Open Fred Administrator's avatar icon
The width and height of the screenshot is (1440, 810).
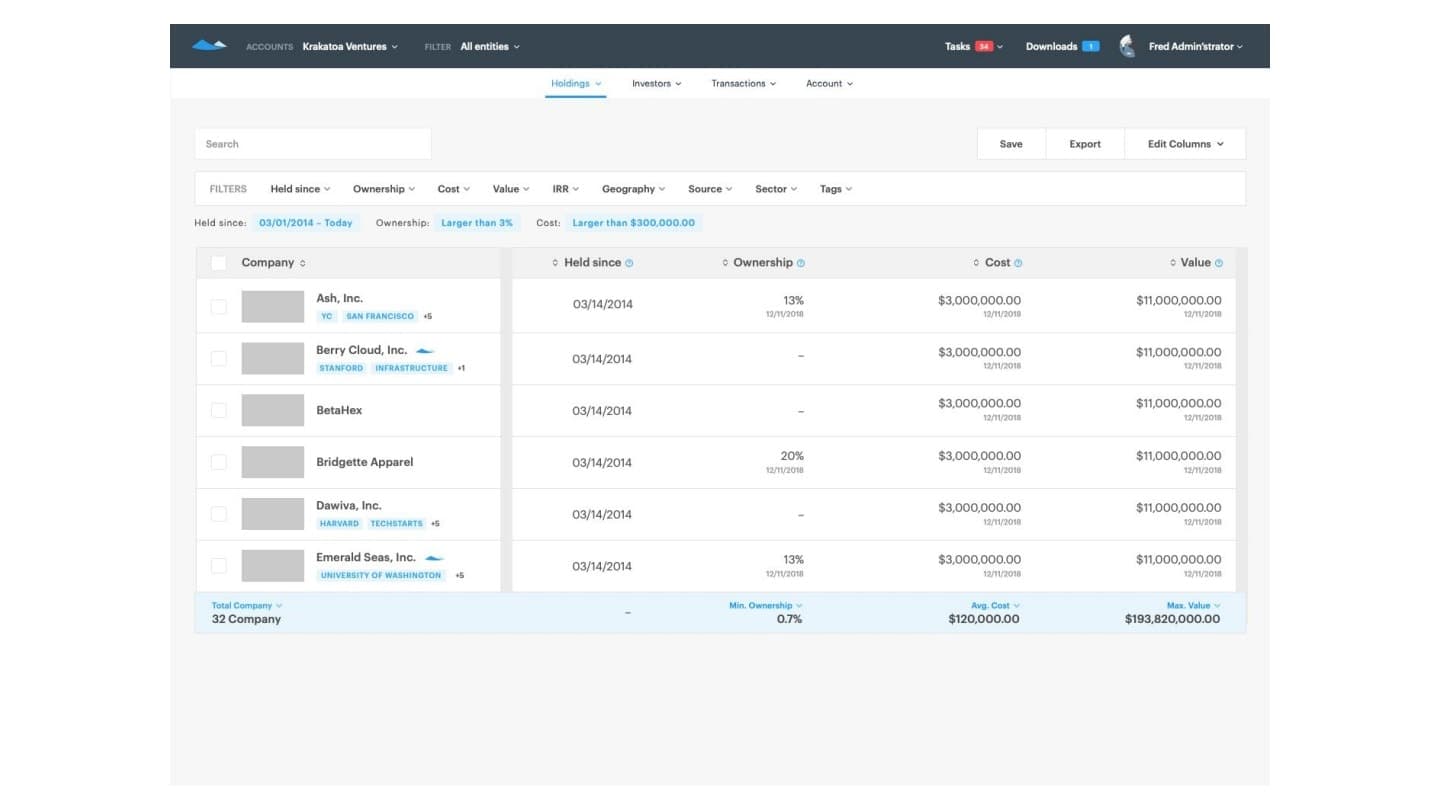[x=1127, y=46]
